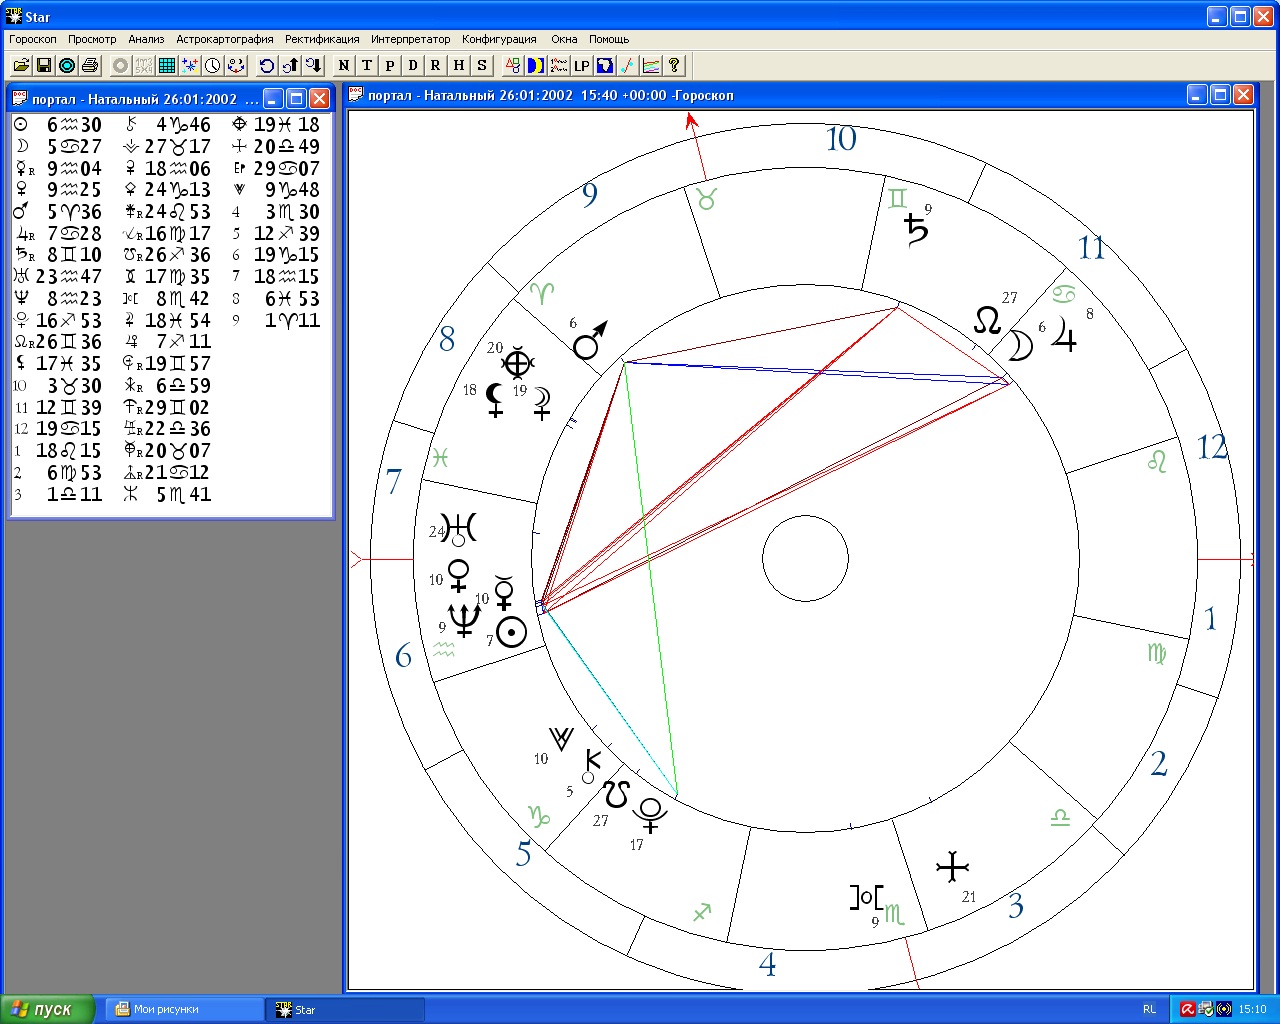
Task: Open the Конфигурация menu
Action: pos(499,39)
